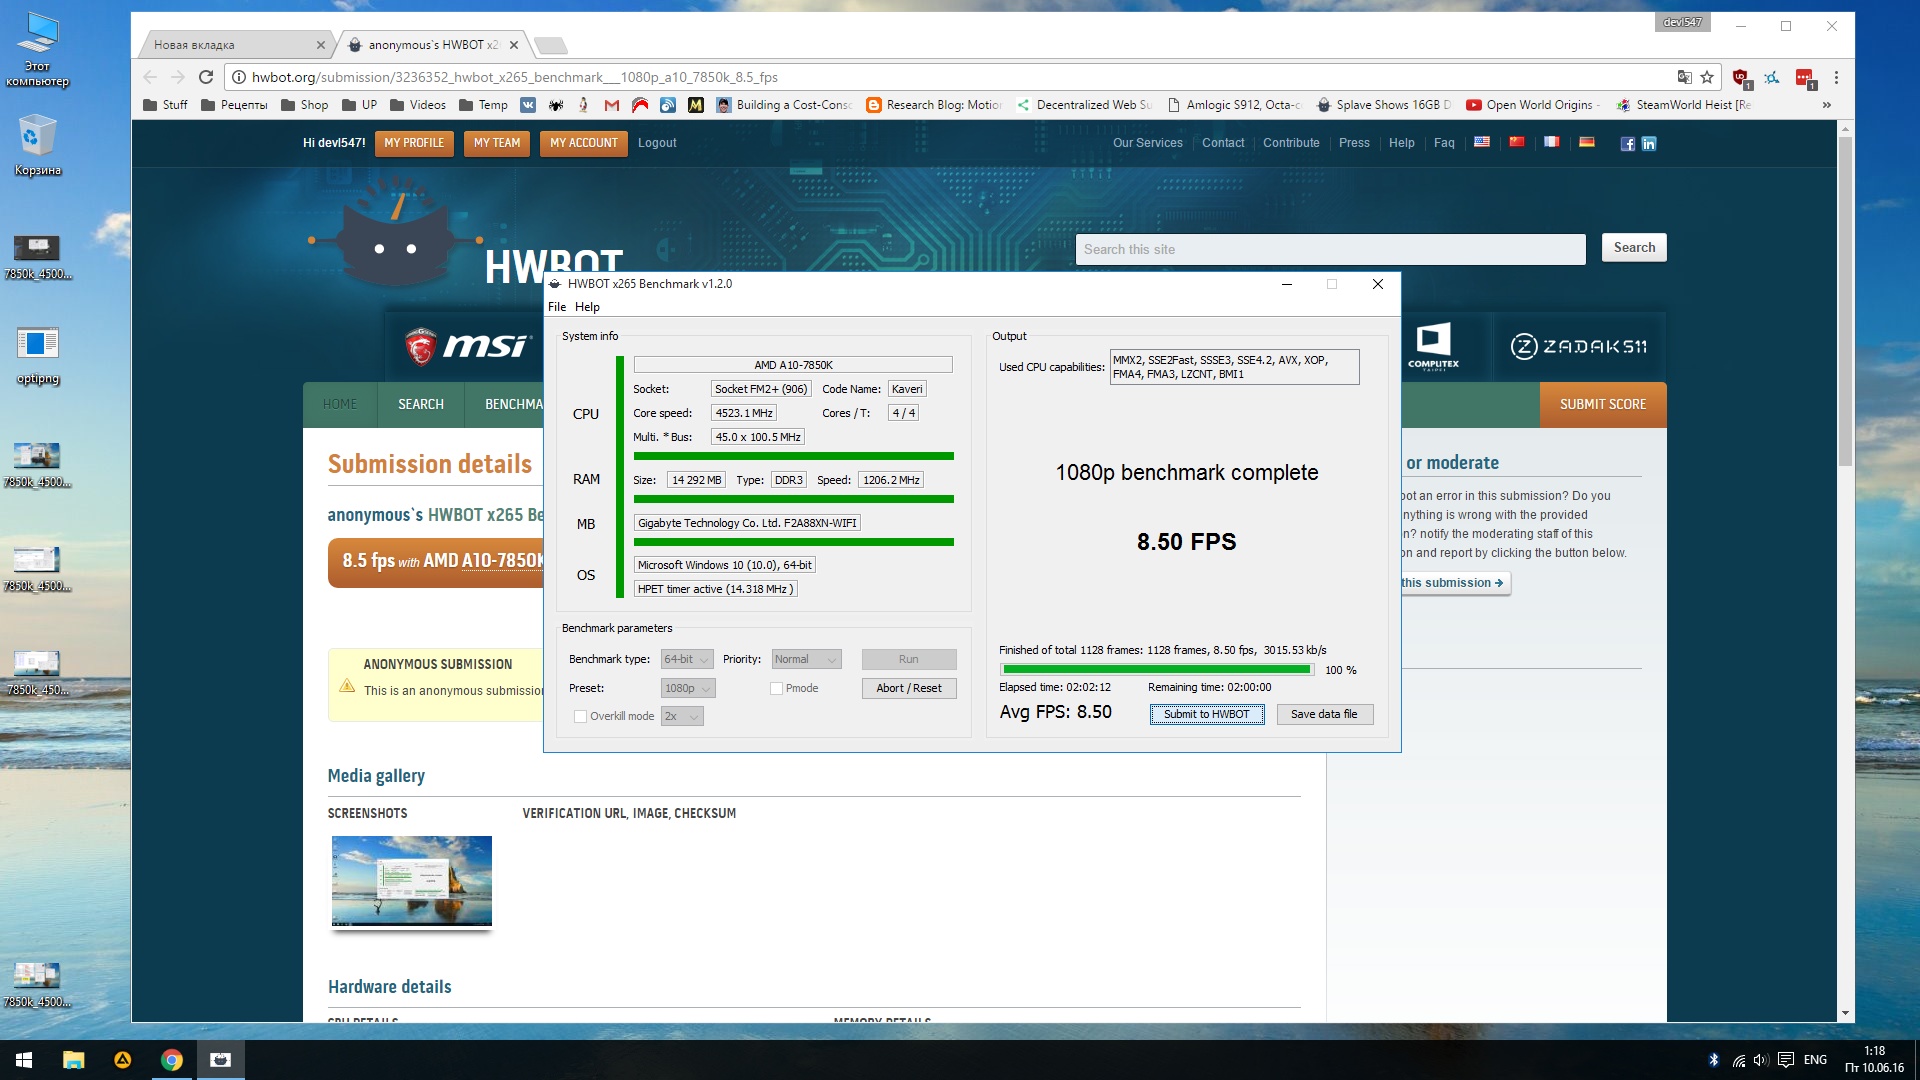Click the site Search button
This screenshot has width=1920, height=1080.
(1634, 248)
